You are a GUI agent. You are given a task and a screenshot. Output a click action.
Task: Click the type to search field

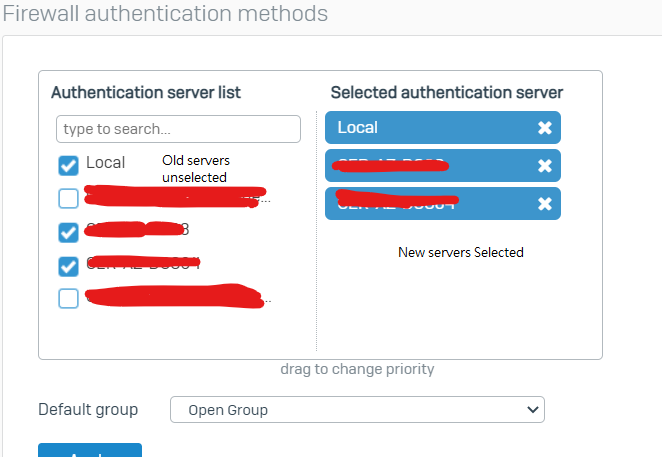pos(178,129)
